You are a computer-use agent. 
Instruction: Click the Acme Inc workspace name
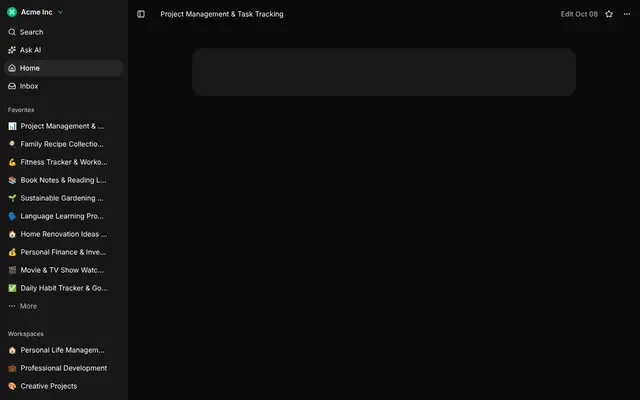(x=36, y=12)
